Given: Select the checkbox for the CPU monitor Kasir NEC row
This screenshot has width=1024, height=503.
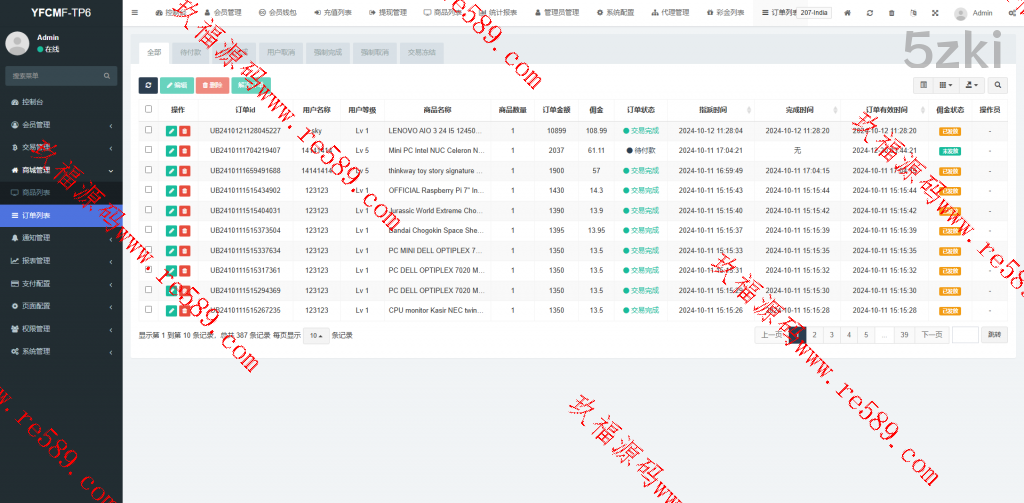Looking at the screenshot, I should click(149, 310).
